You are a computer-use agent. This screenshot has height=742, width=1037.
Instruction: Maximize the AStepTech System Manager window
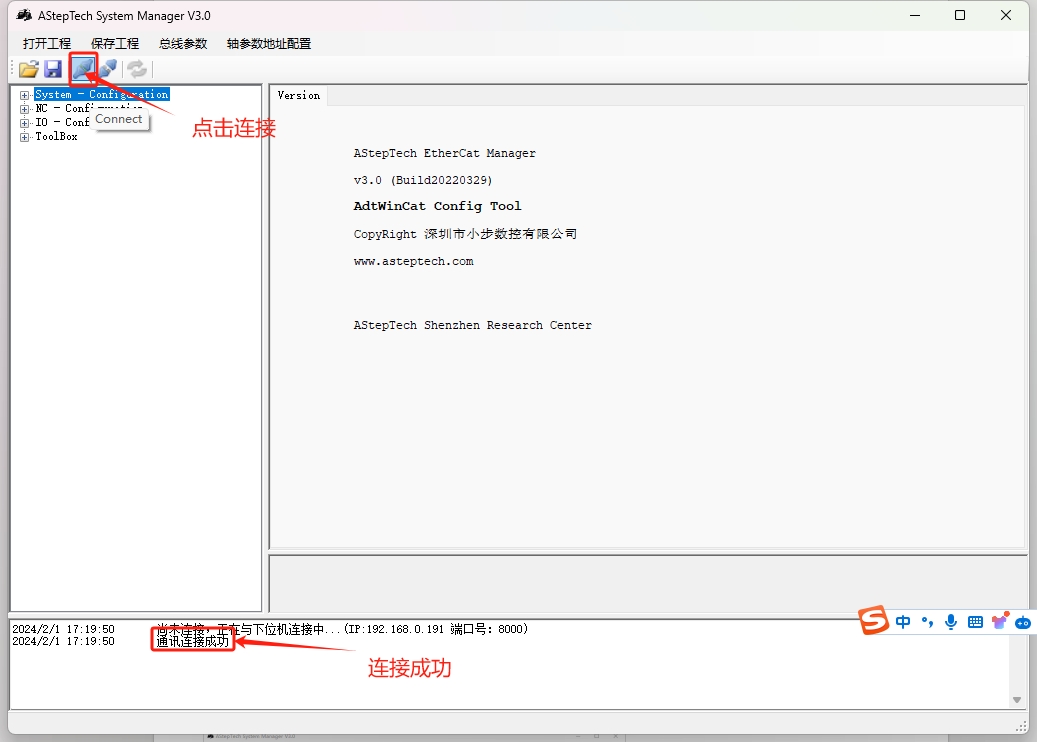[960, 15]
